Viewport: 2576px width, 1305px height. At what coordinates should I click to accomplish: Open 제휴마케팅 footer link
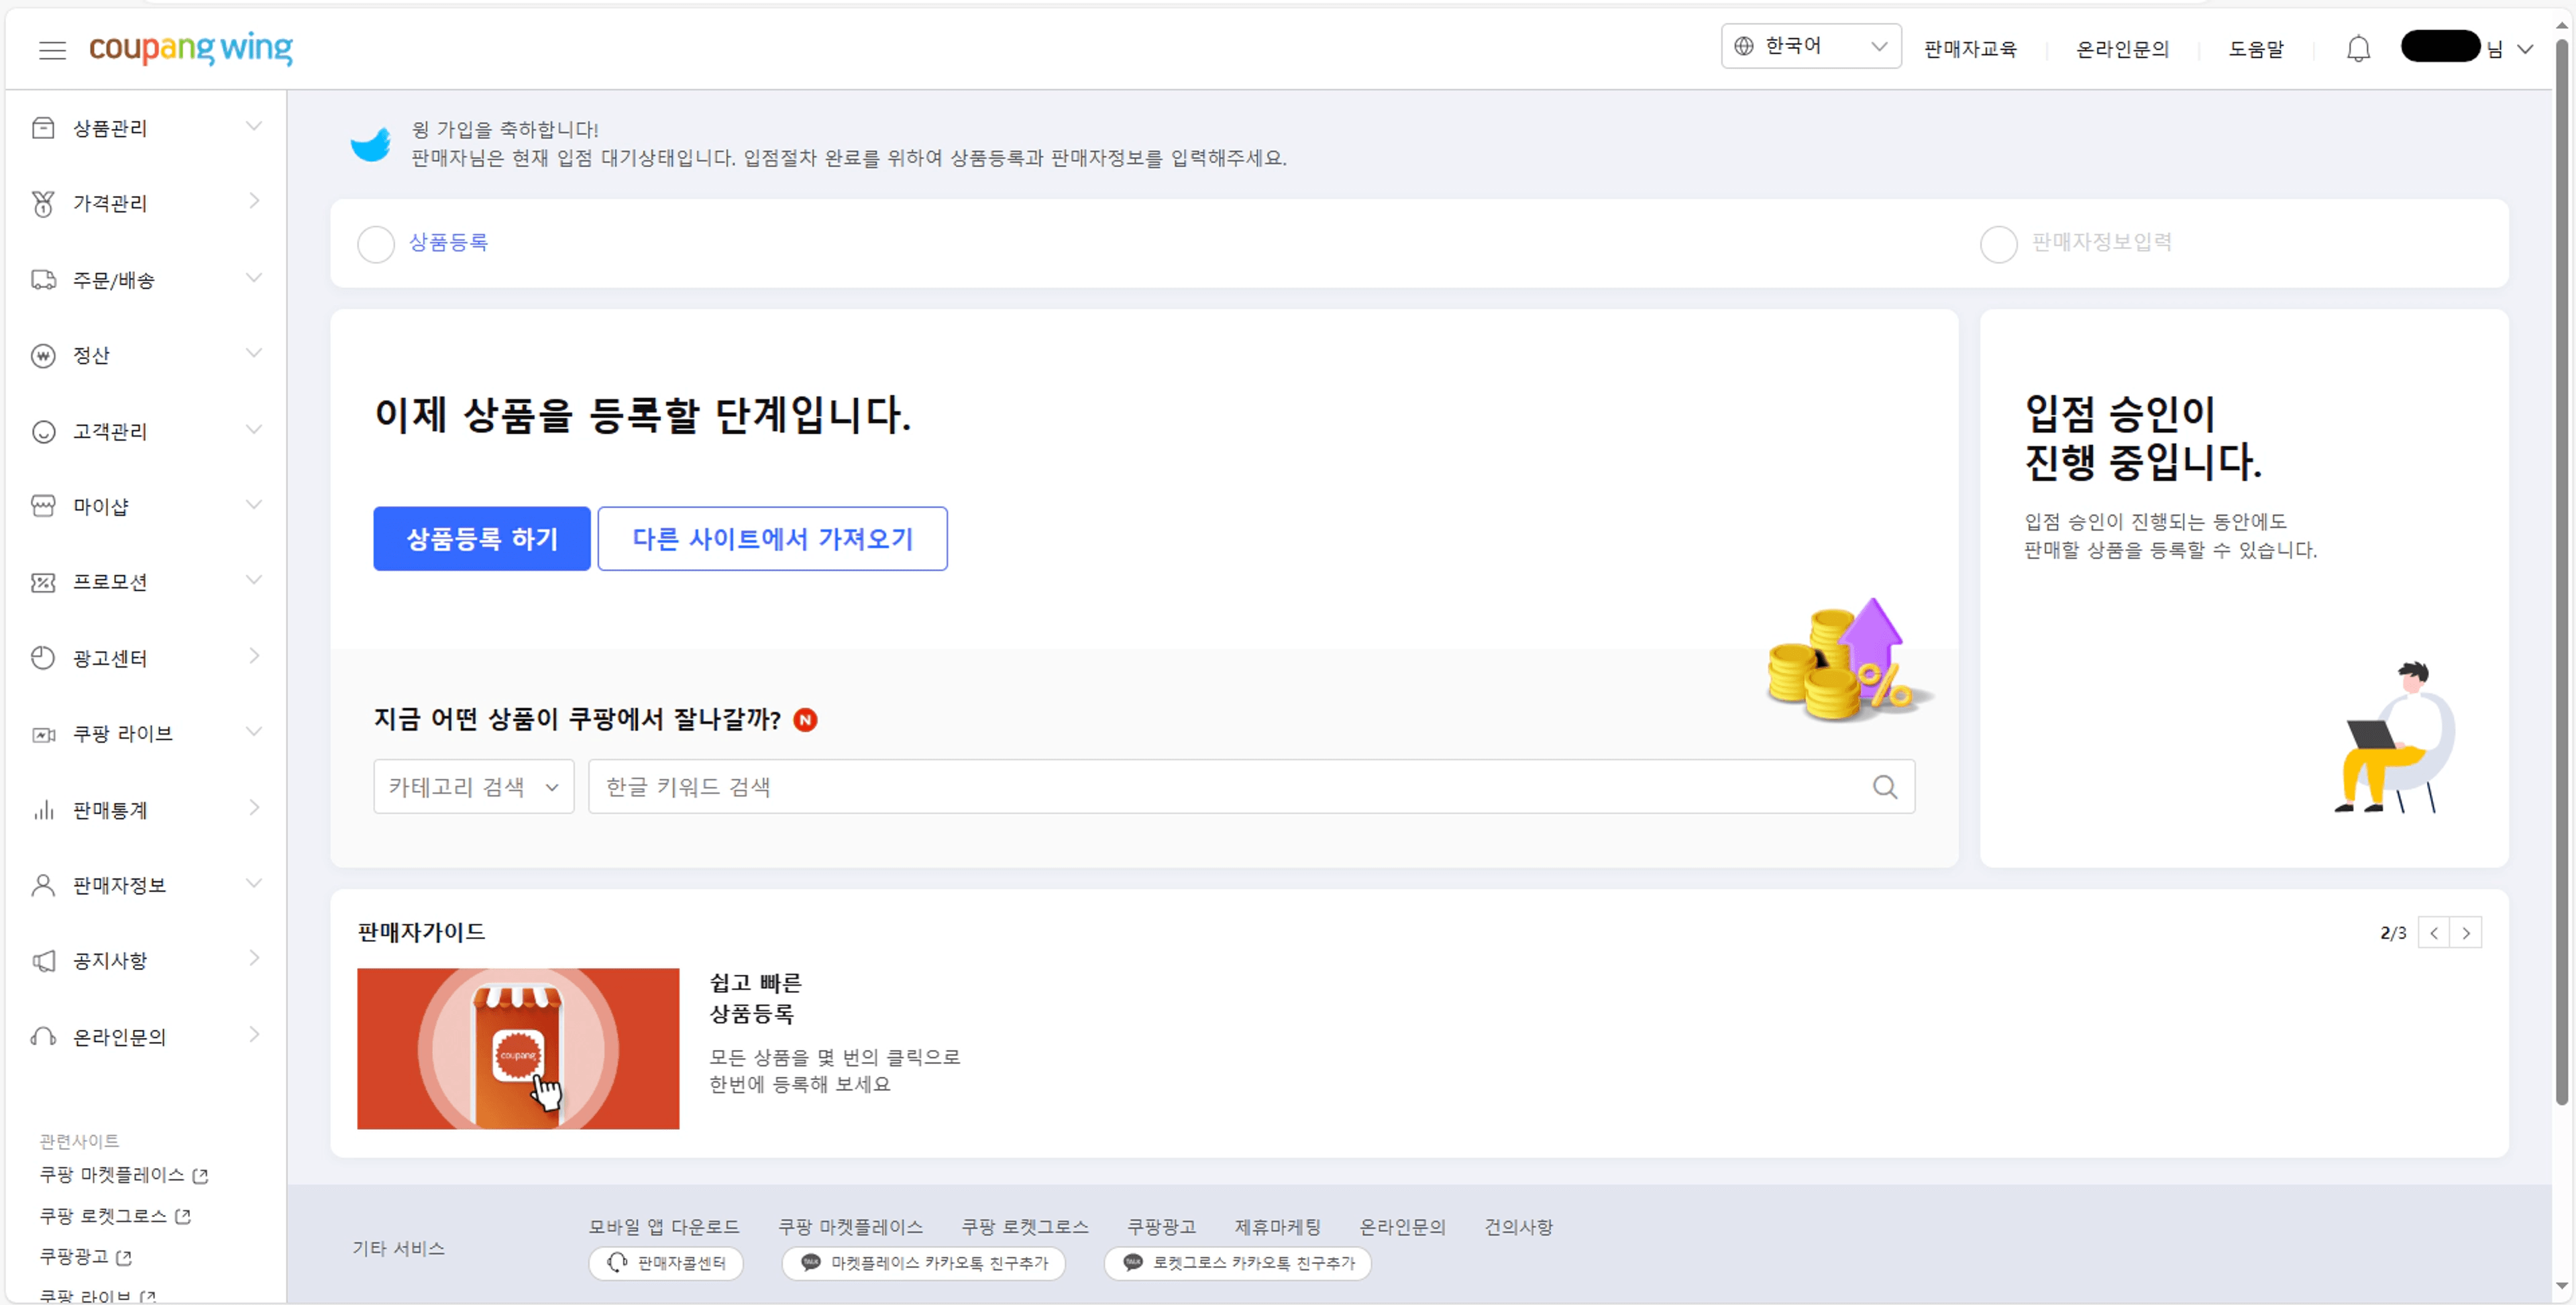click(x=1278, y=1227)
